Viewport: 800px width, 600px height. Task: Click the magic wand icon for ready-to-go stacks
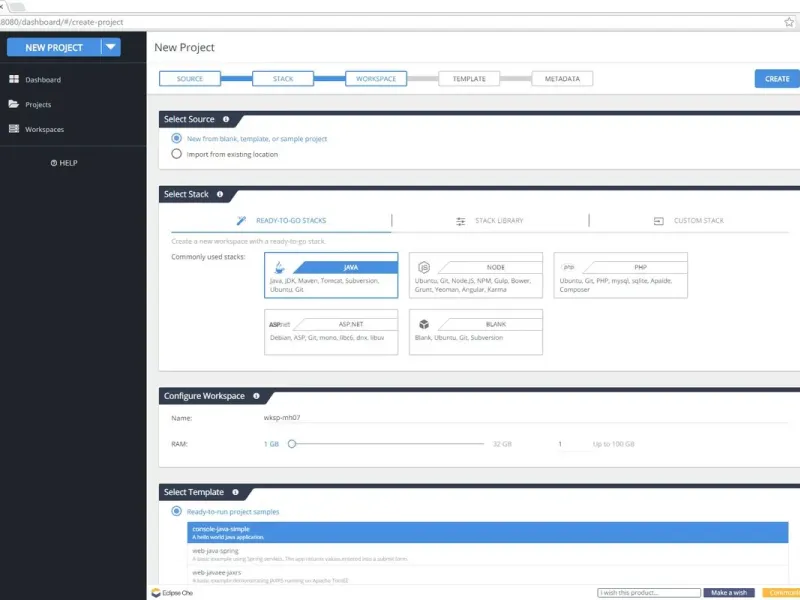pyautogui.click(x=241, y=220)
